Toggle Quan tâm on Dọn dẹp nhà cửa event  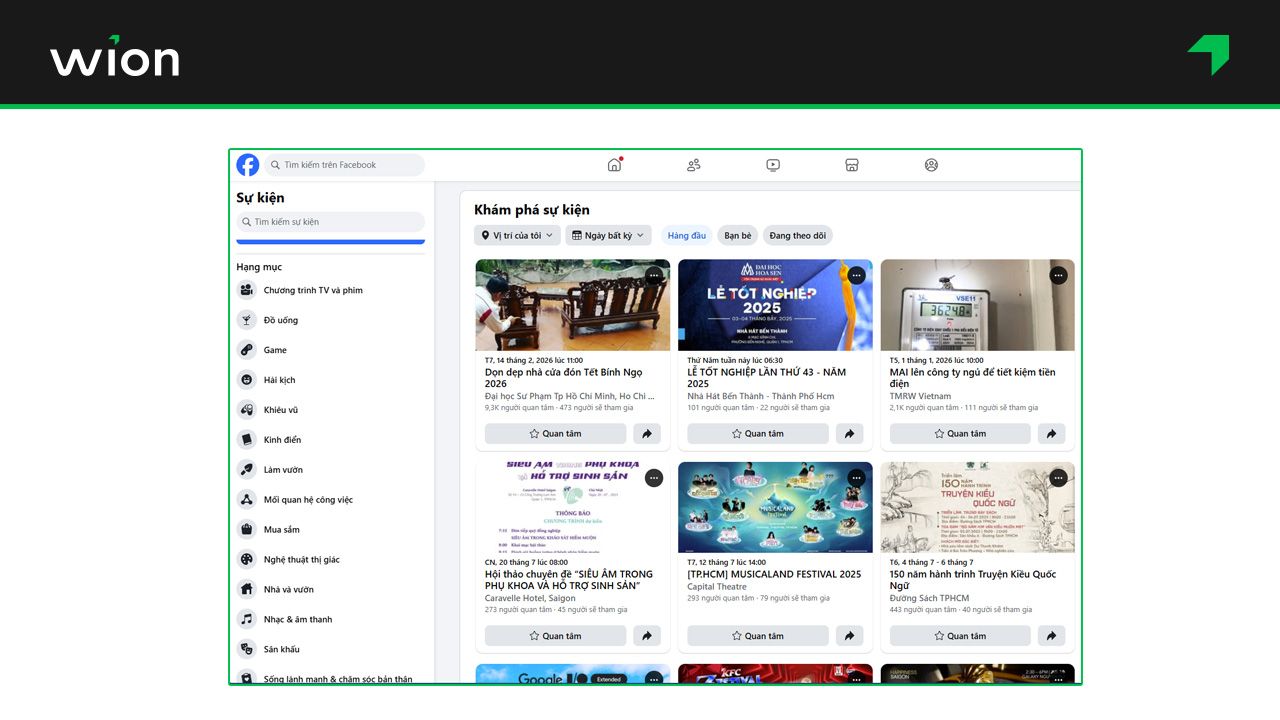(x=555, y=434)
